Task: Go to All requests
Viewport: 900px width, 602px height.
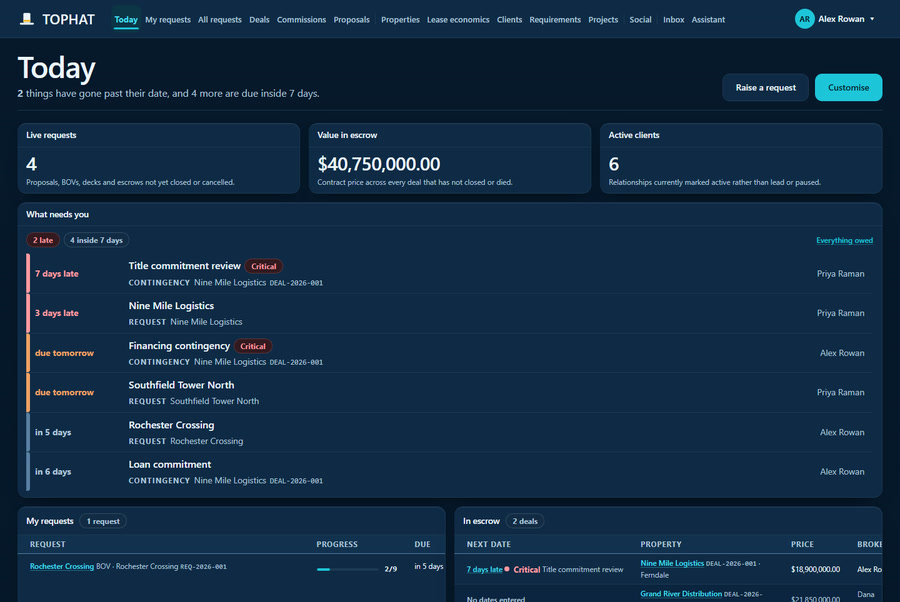Action: tap(220, 20)
